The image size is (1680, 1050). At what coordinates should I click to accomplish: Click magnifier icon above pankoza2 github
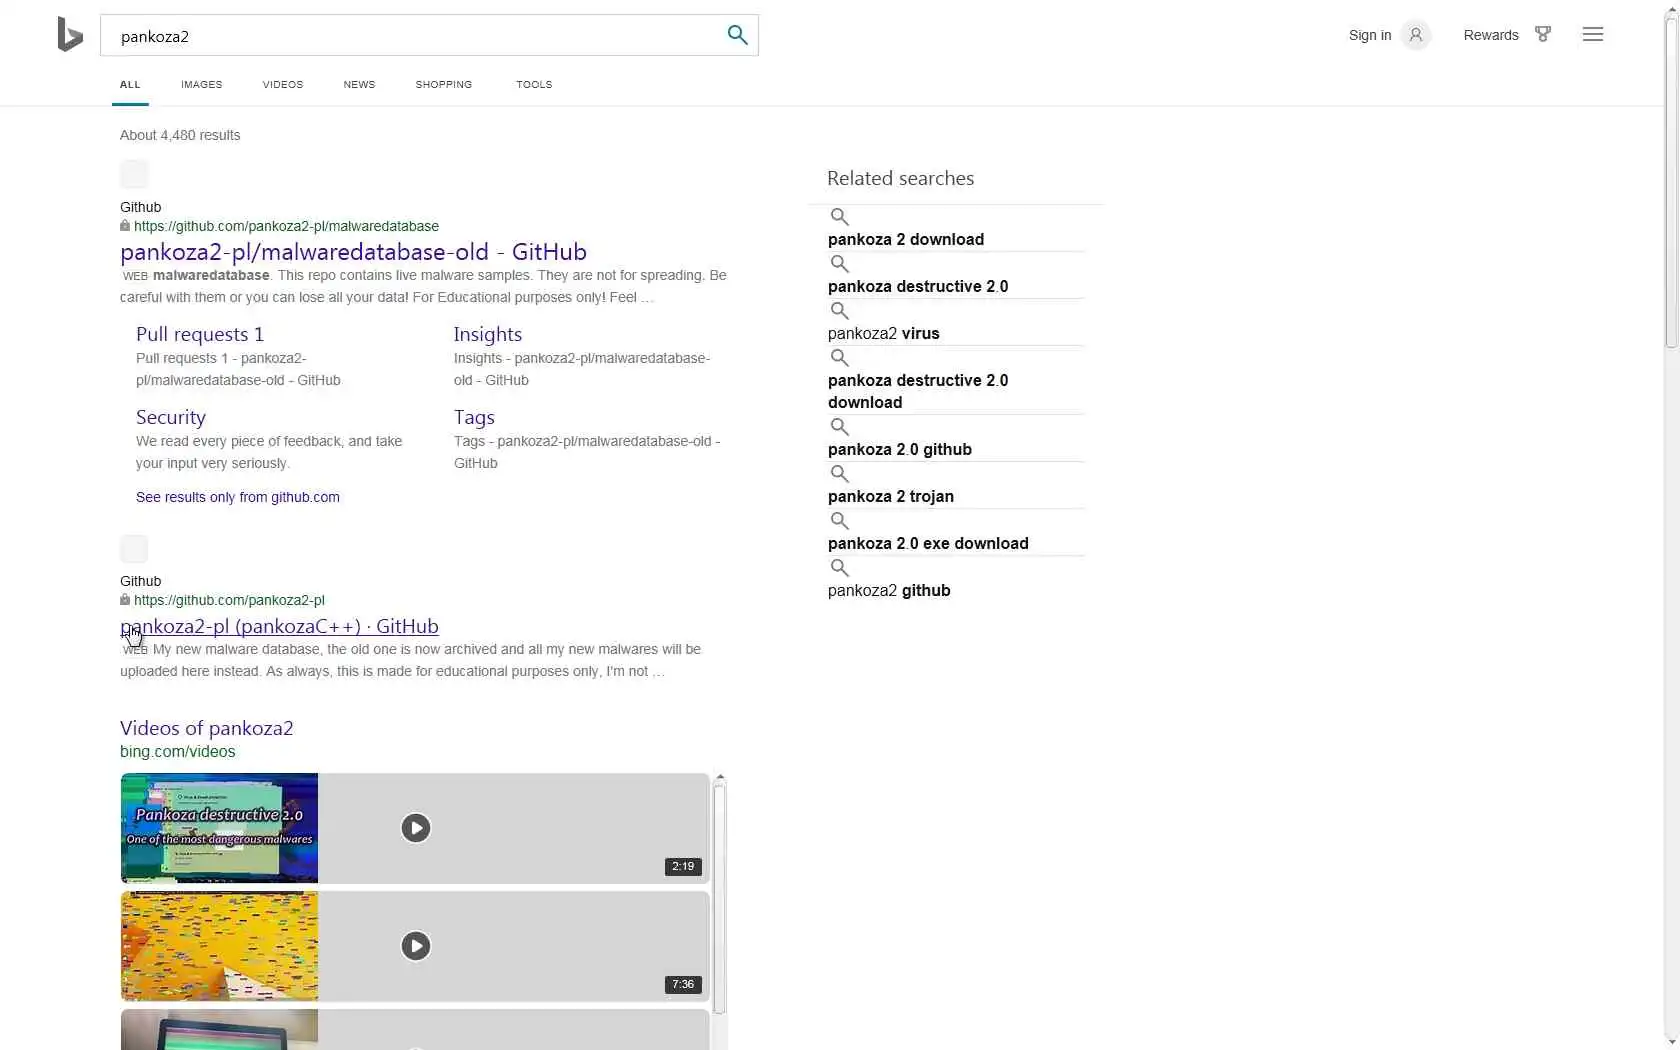(839, 568)
